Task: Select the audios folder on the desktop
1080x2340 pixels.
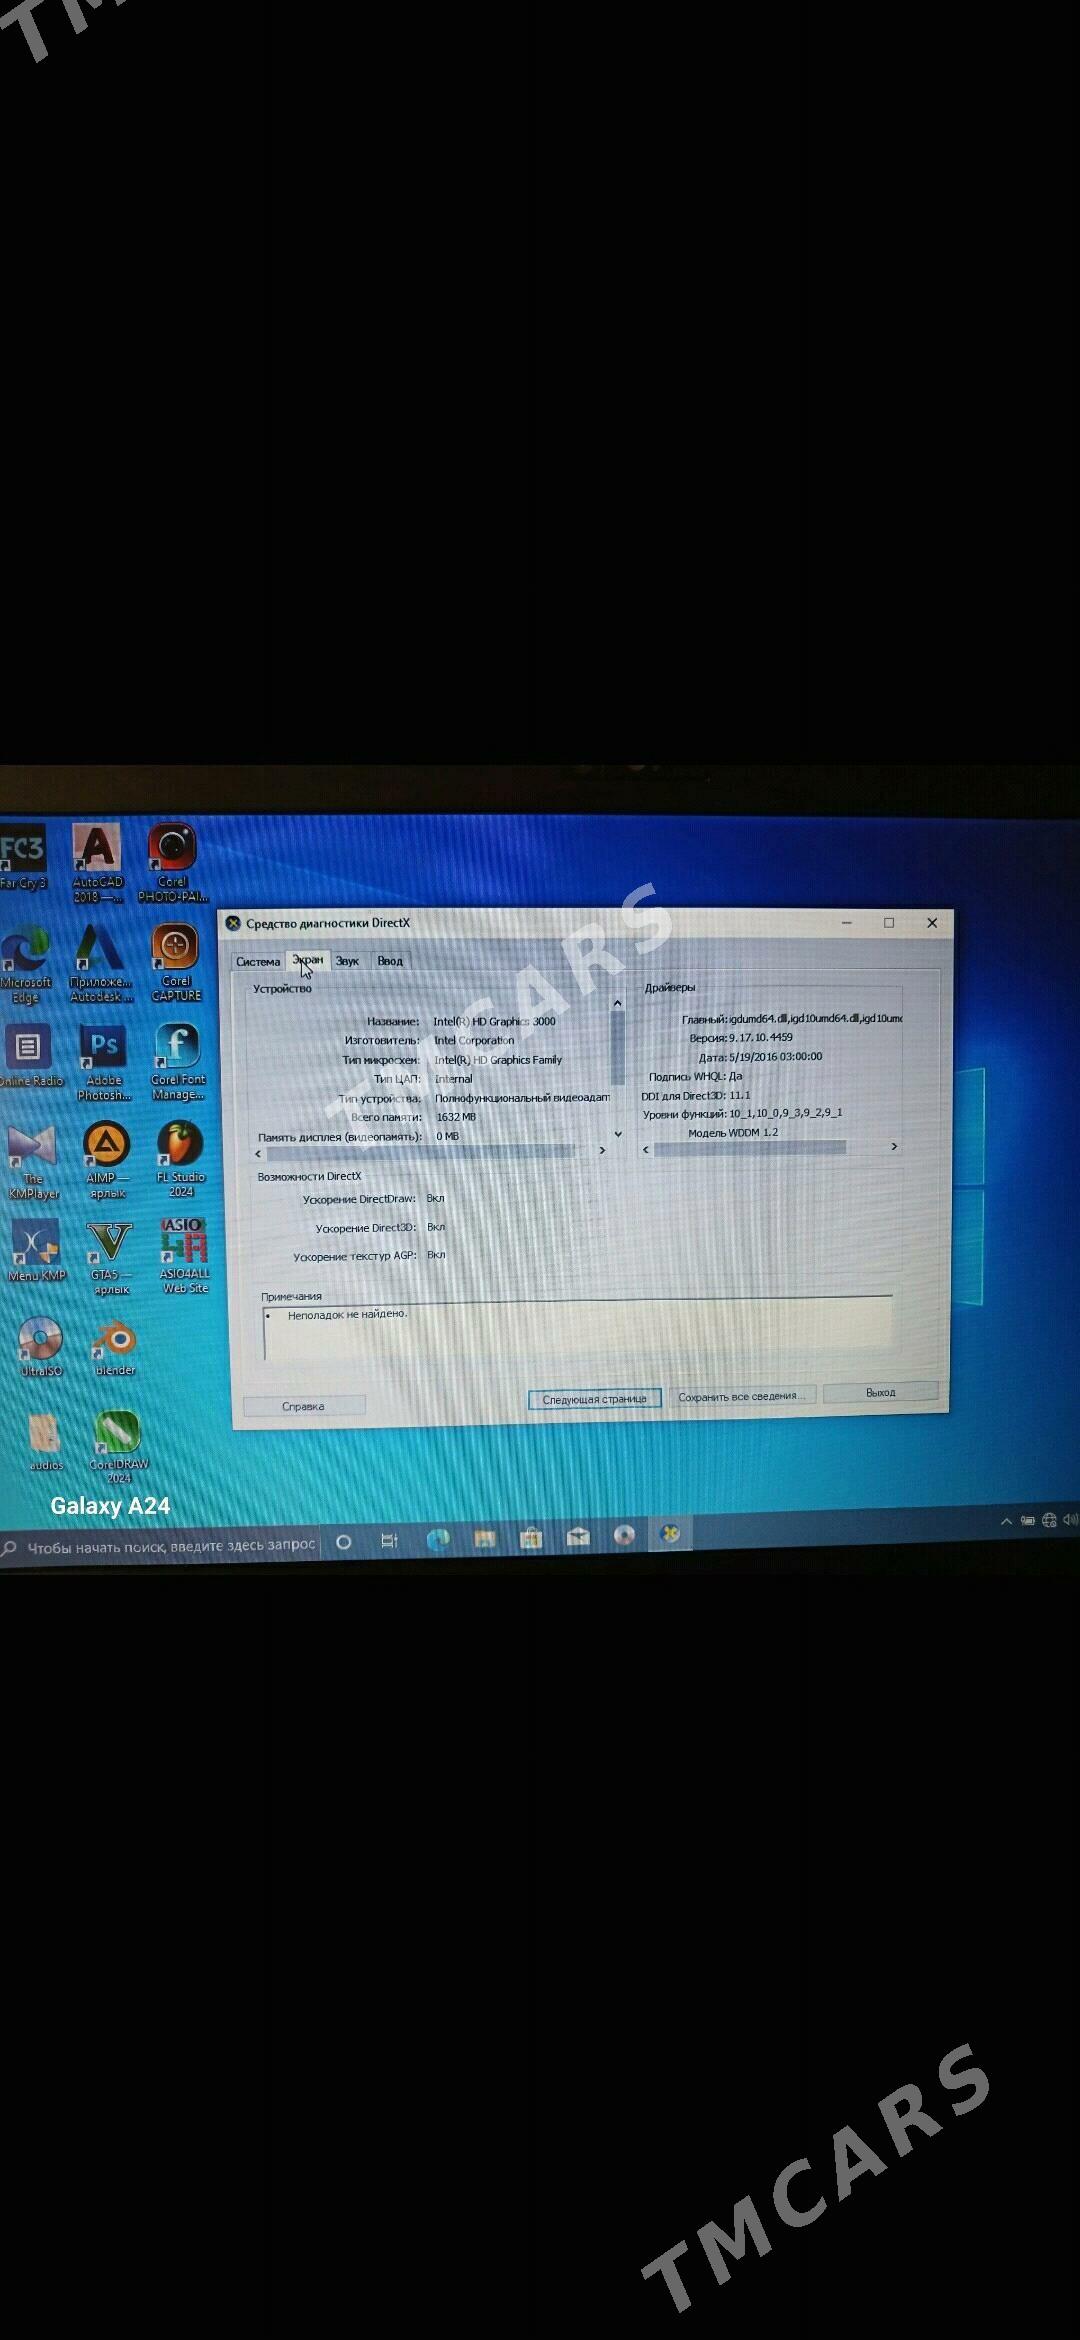Action: (x=45, y=1442)
